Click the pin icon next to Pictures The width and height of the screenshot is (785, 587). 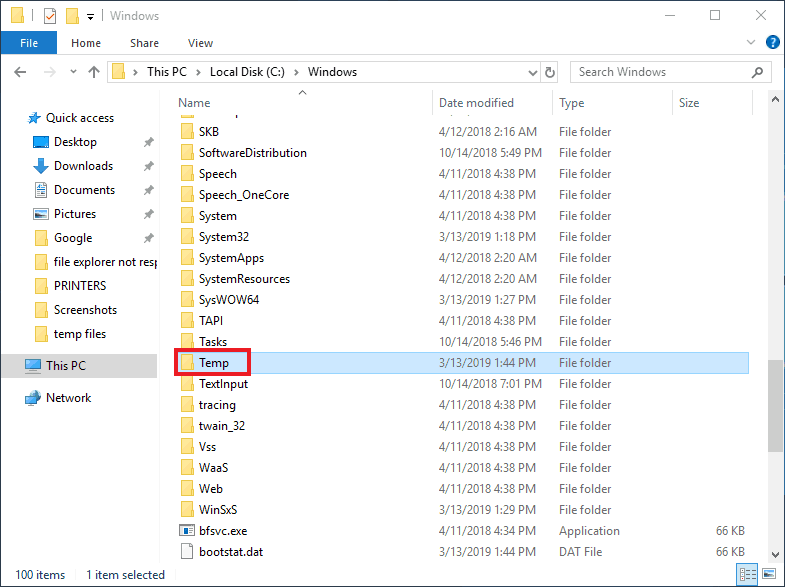click(x=149, y=214)
